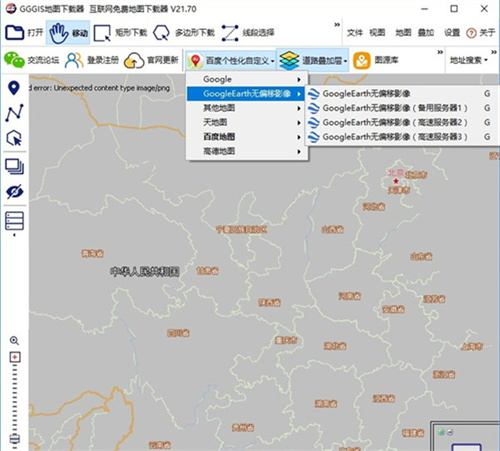Expand the 其他地图 submenu
Viewport: 500px width, 451px height.
[x=247, y=108]
